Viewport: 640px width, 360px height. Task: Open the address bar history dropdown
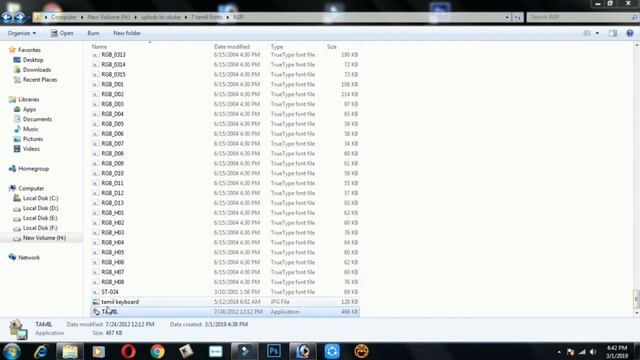point(507,18)
